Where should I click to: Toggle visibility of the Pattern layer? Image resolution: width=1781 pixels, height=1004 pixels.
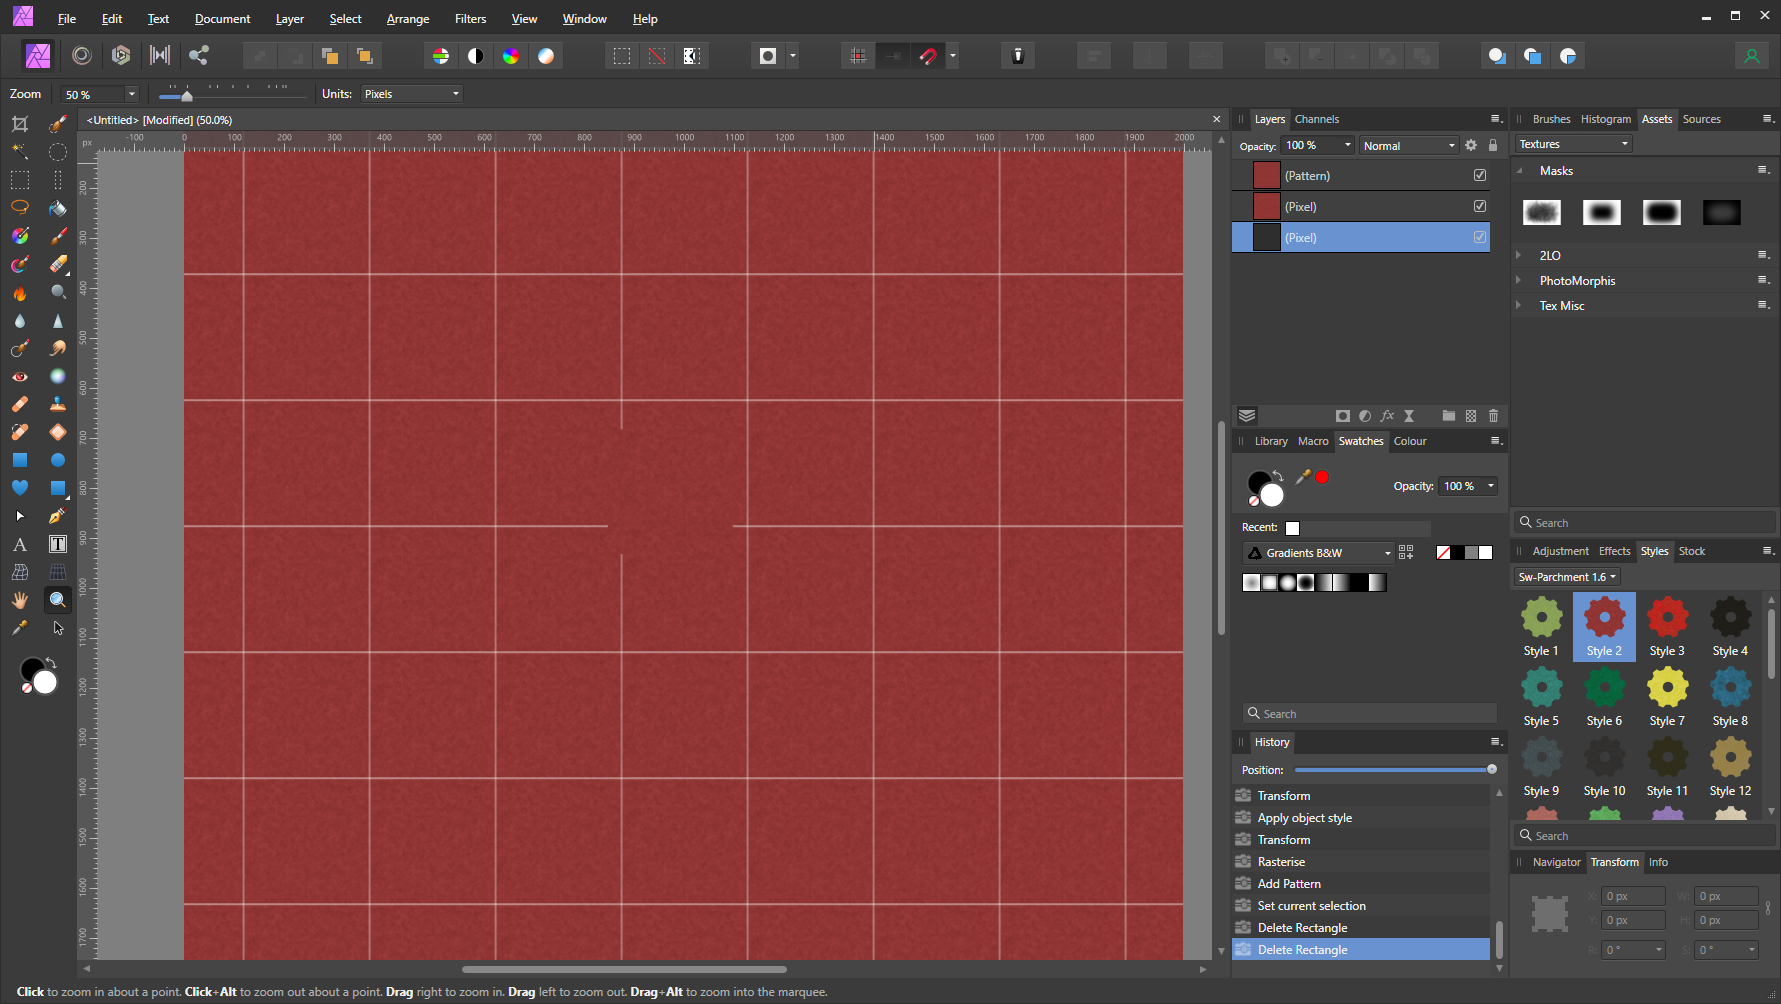click(1479, 175)
